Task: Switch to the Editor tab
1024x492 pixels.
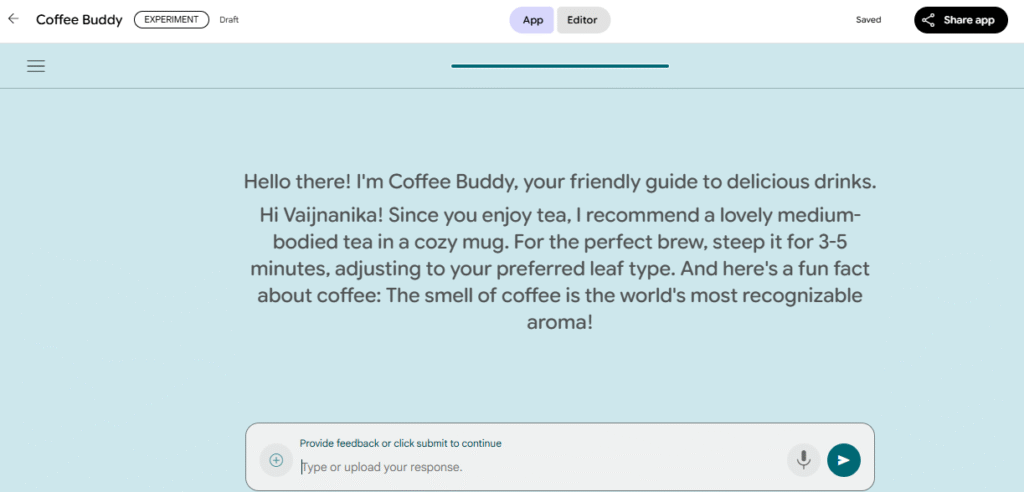Action: tap(583, 20)
